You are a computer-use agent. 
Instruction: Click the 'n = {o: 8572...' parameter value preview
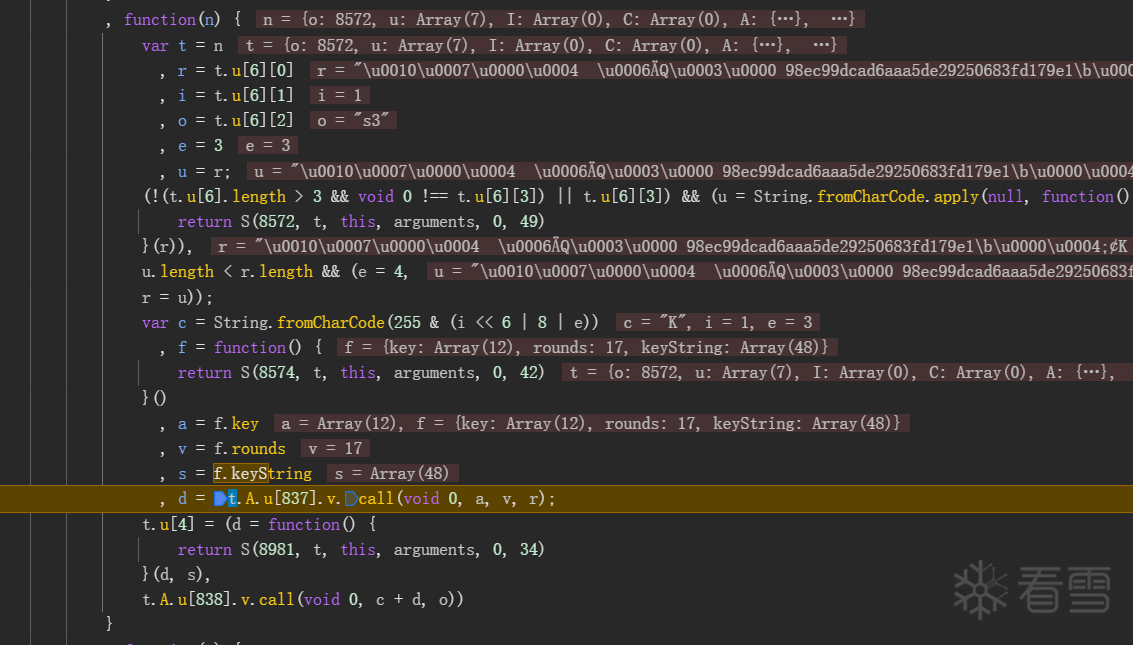tap(560, 19)
